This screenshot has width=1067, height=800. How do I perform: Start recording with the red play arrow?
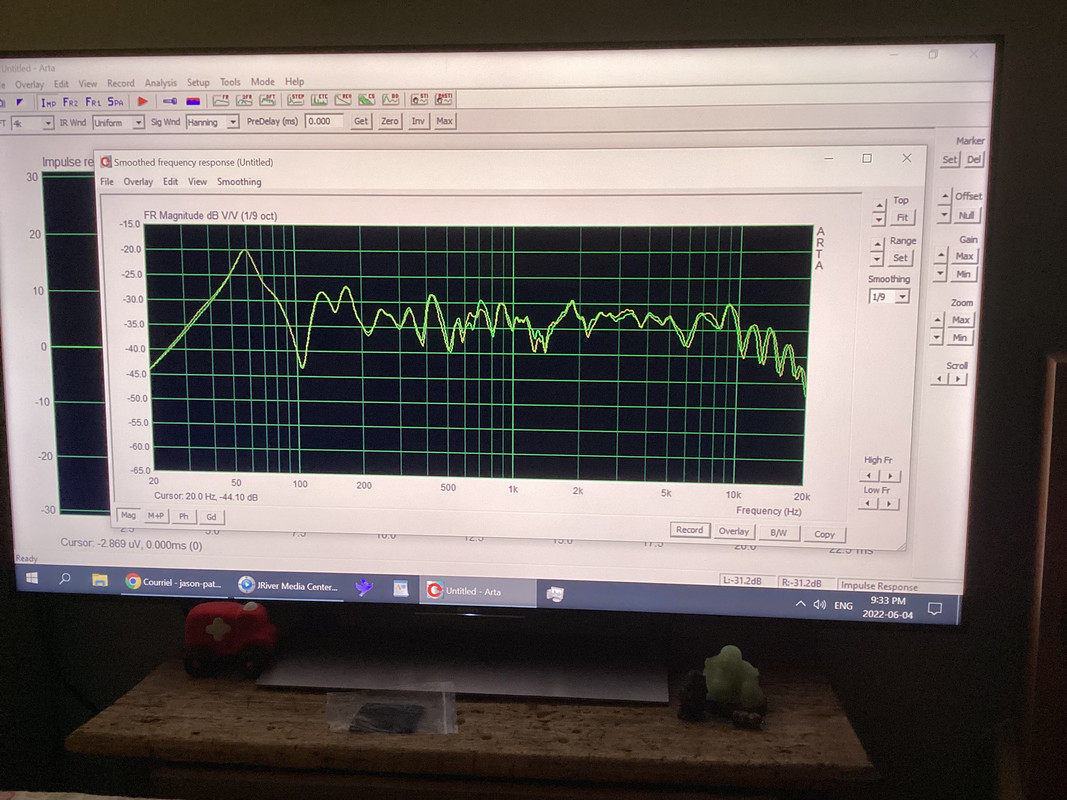142,101
